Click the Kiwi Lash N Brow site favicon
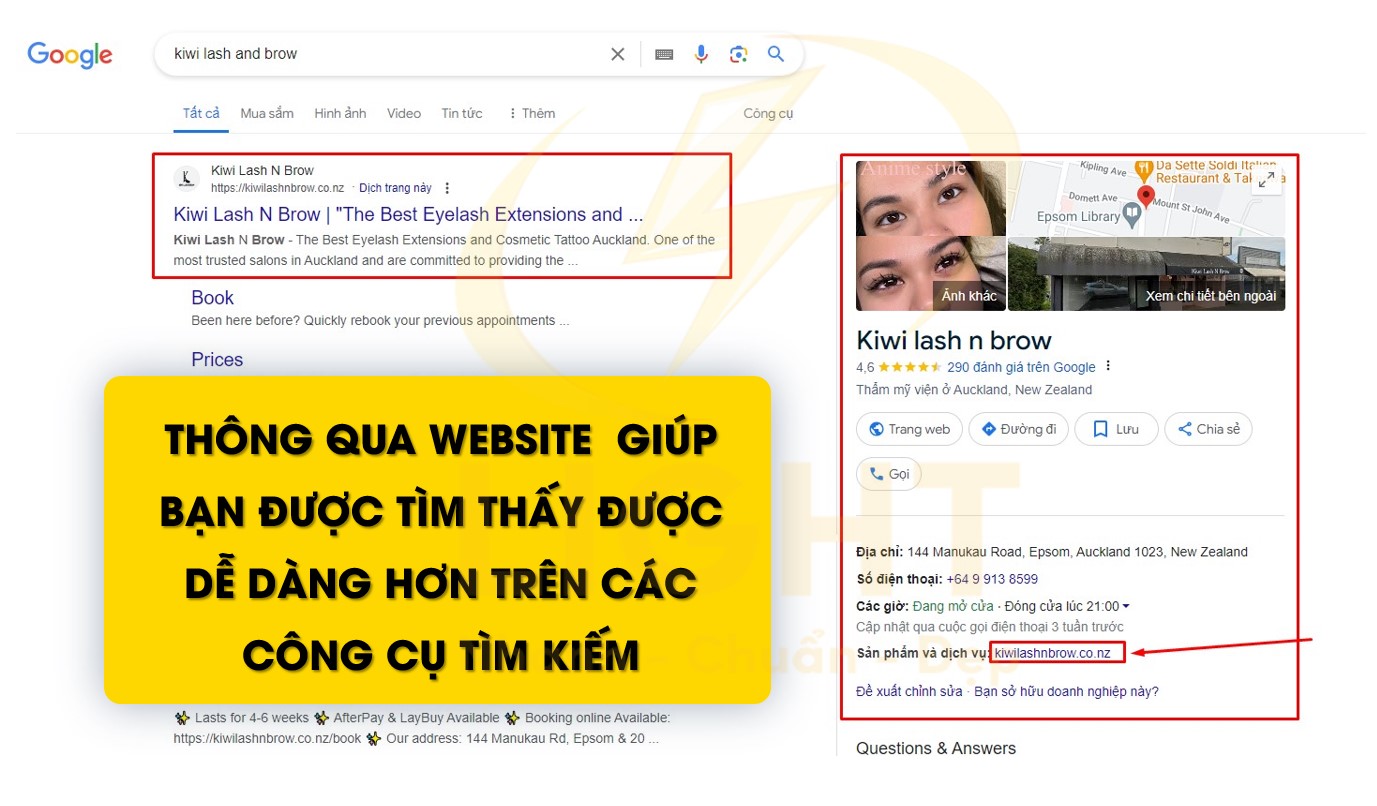The width and height of the screenshot is (1377, 806). tap(186, 178)
